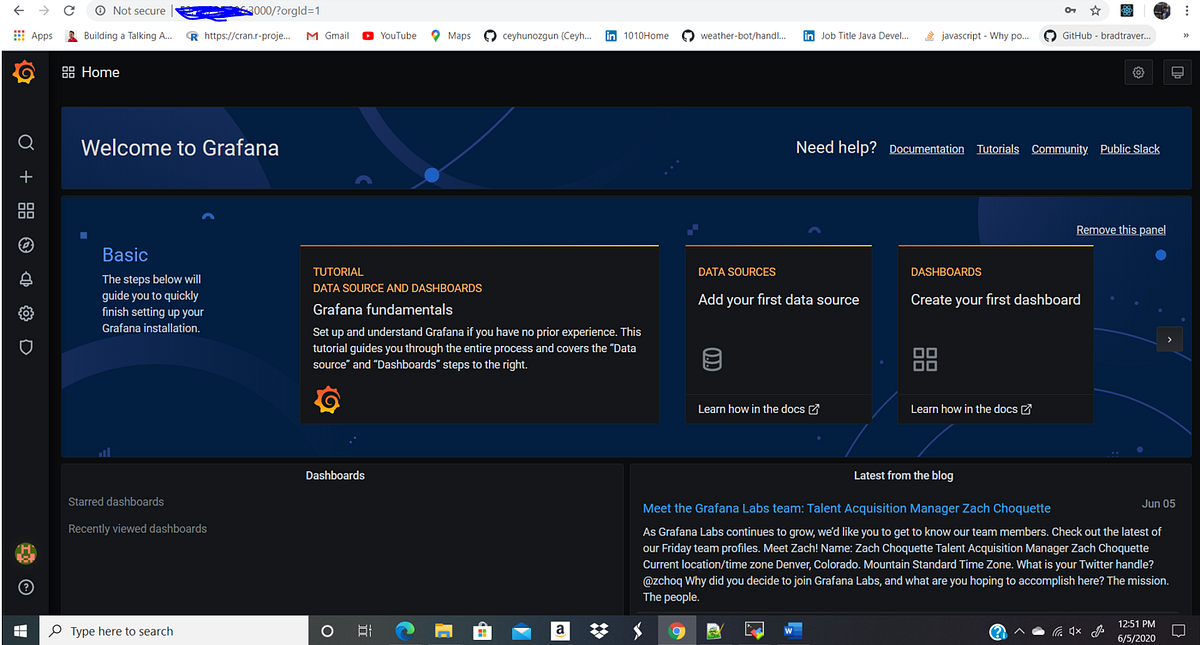Select the Explore compass icon
Viewport: 1200px width, 645px height.
pyautogui.click(x=25, y=244)
